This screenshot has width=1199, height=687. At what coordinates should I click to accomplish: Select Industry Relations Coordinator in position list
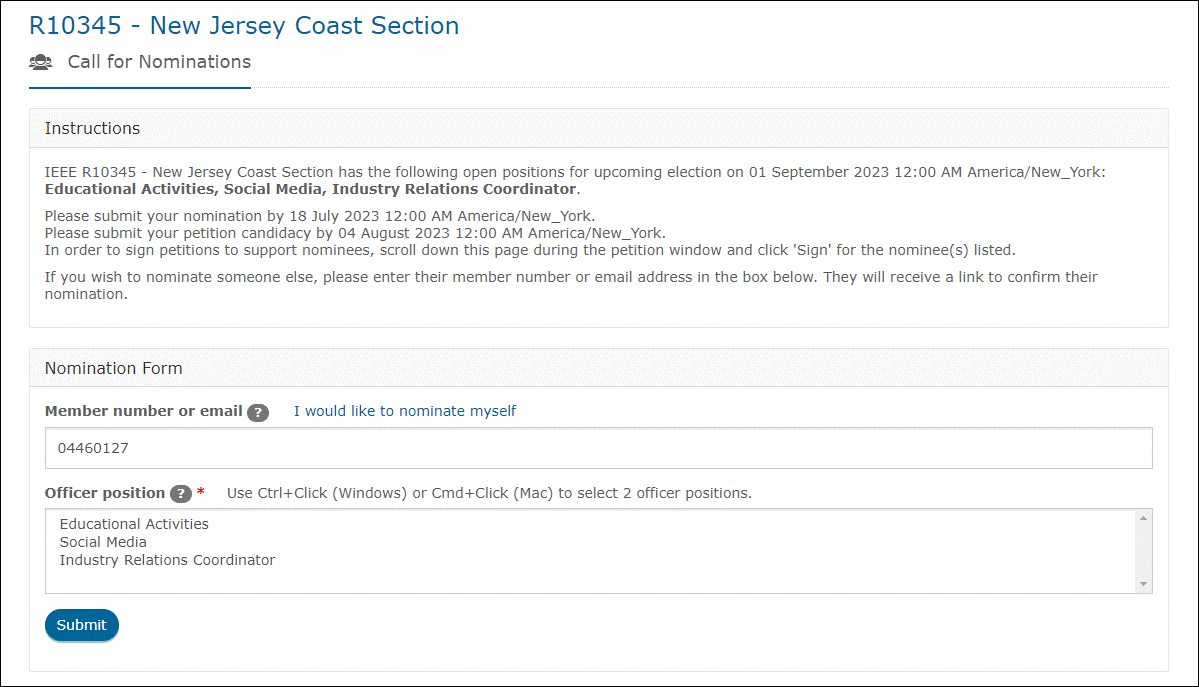[167, 560]
